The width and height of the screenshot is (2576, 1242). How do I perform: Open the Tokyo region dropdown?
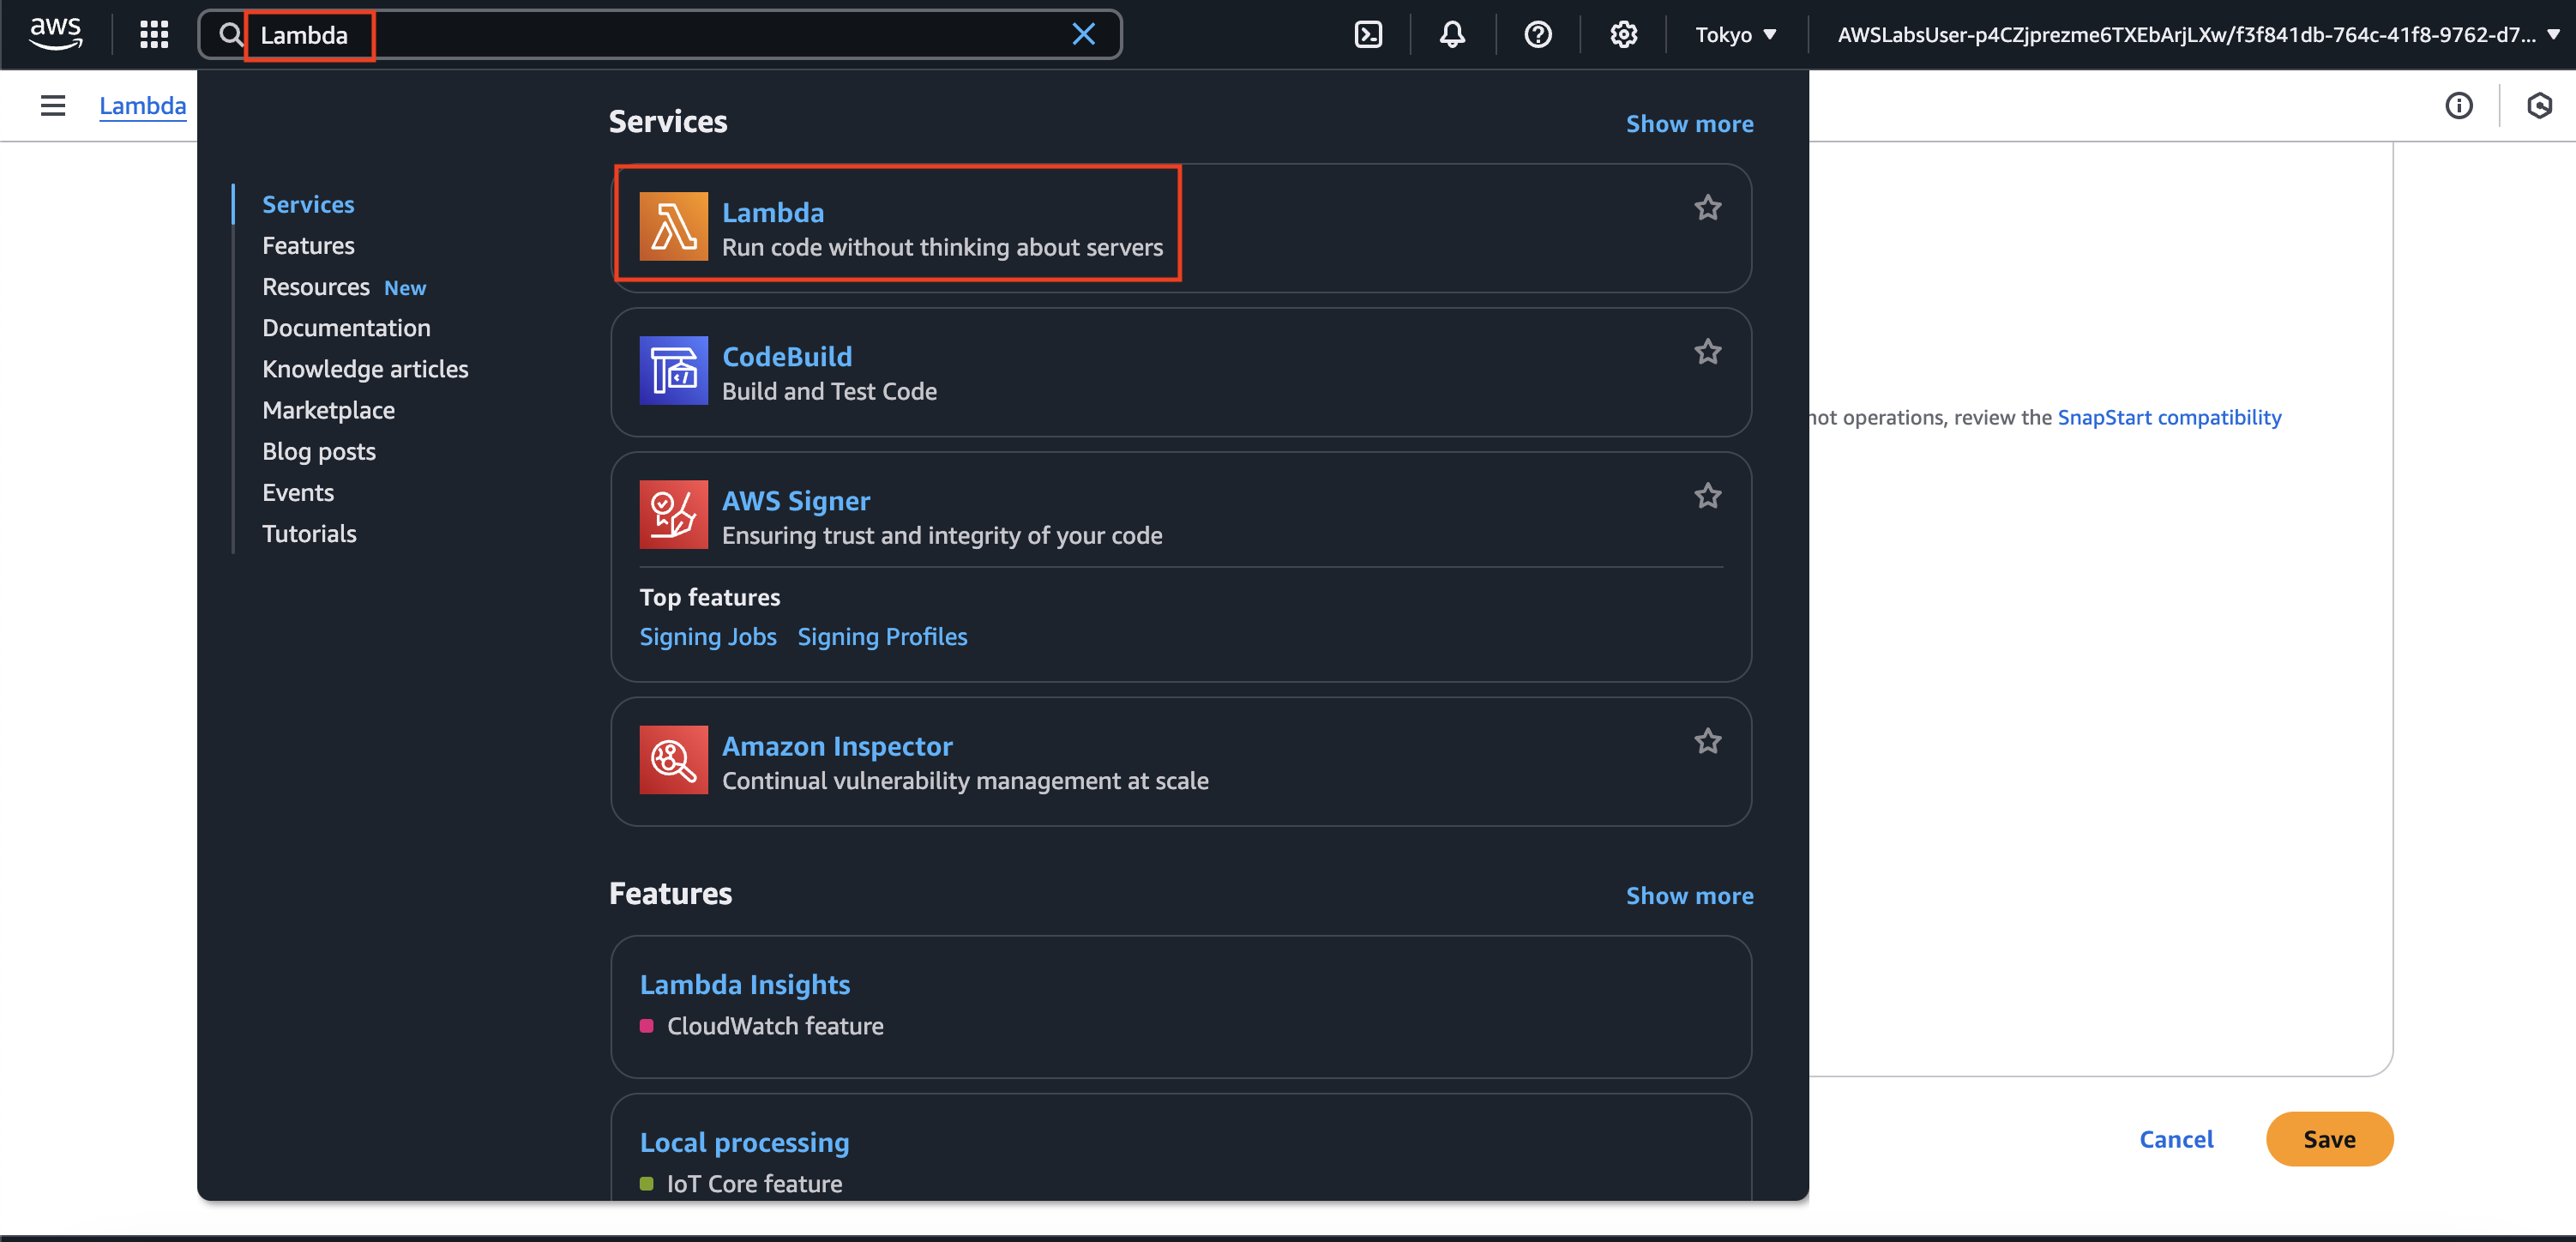coord(1735,35)
